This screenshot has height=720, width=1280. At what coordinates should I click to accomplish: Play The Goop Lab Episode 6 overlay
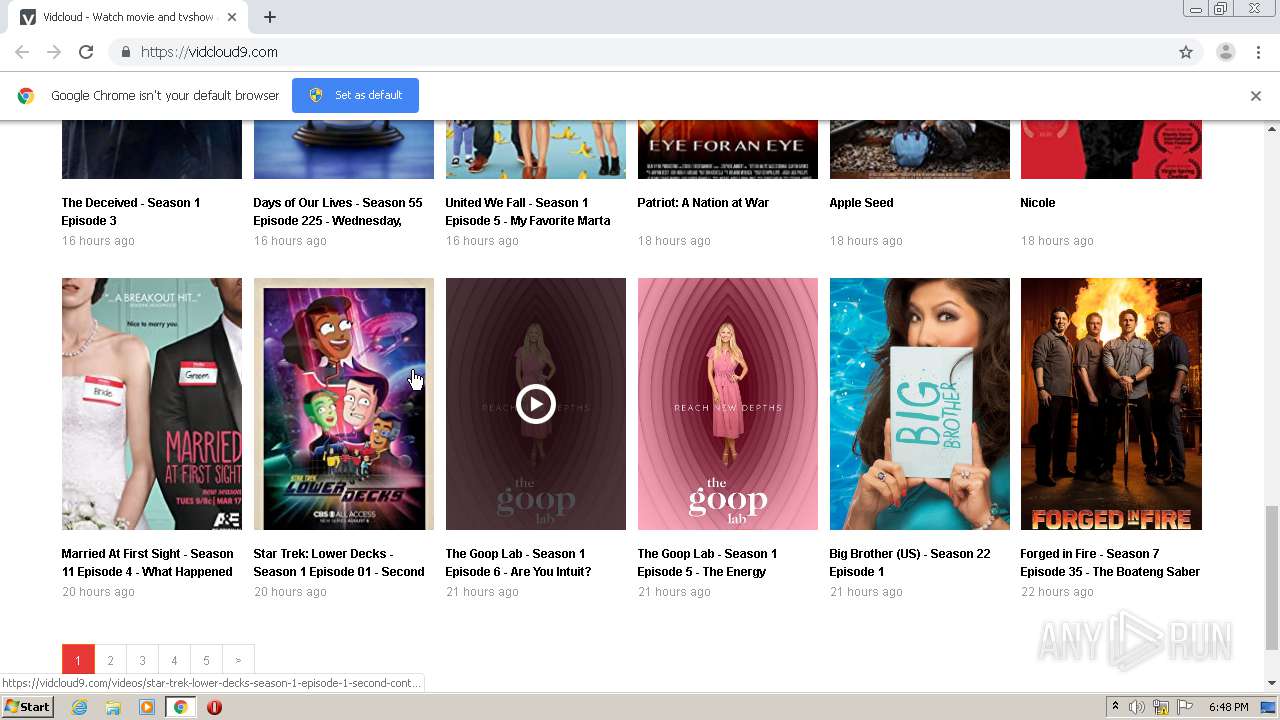[x=536, y=404]
